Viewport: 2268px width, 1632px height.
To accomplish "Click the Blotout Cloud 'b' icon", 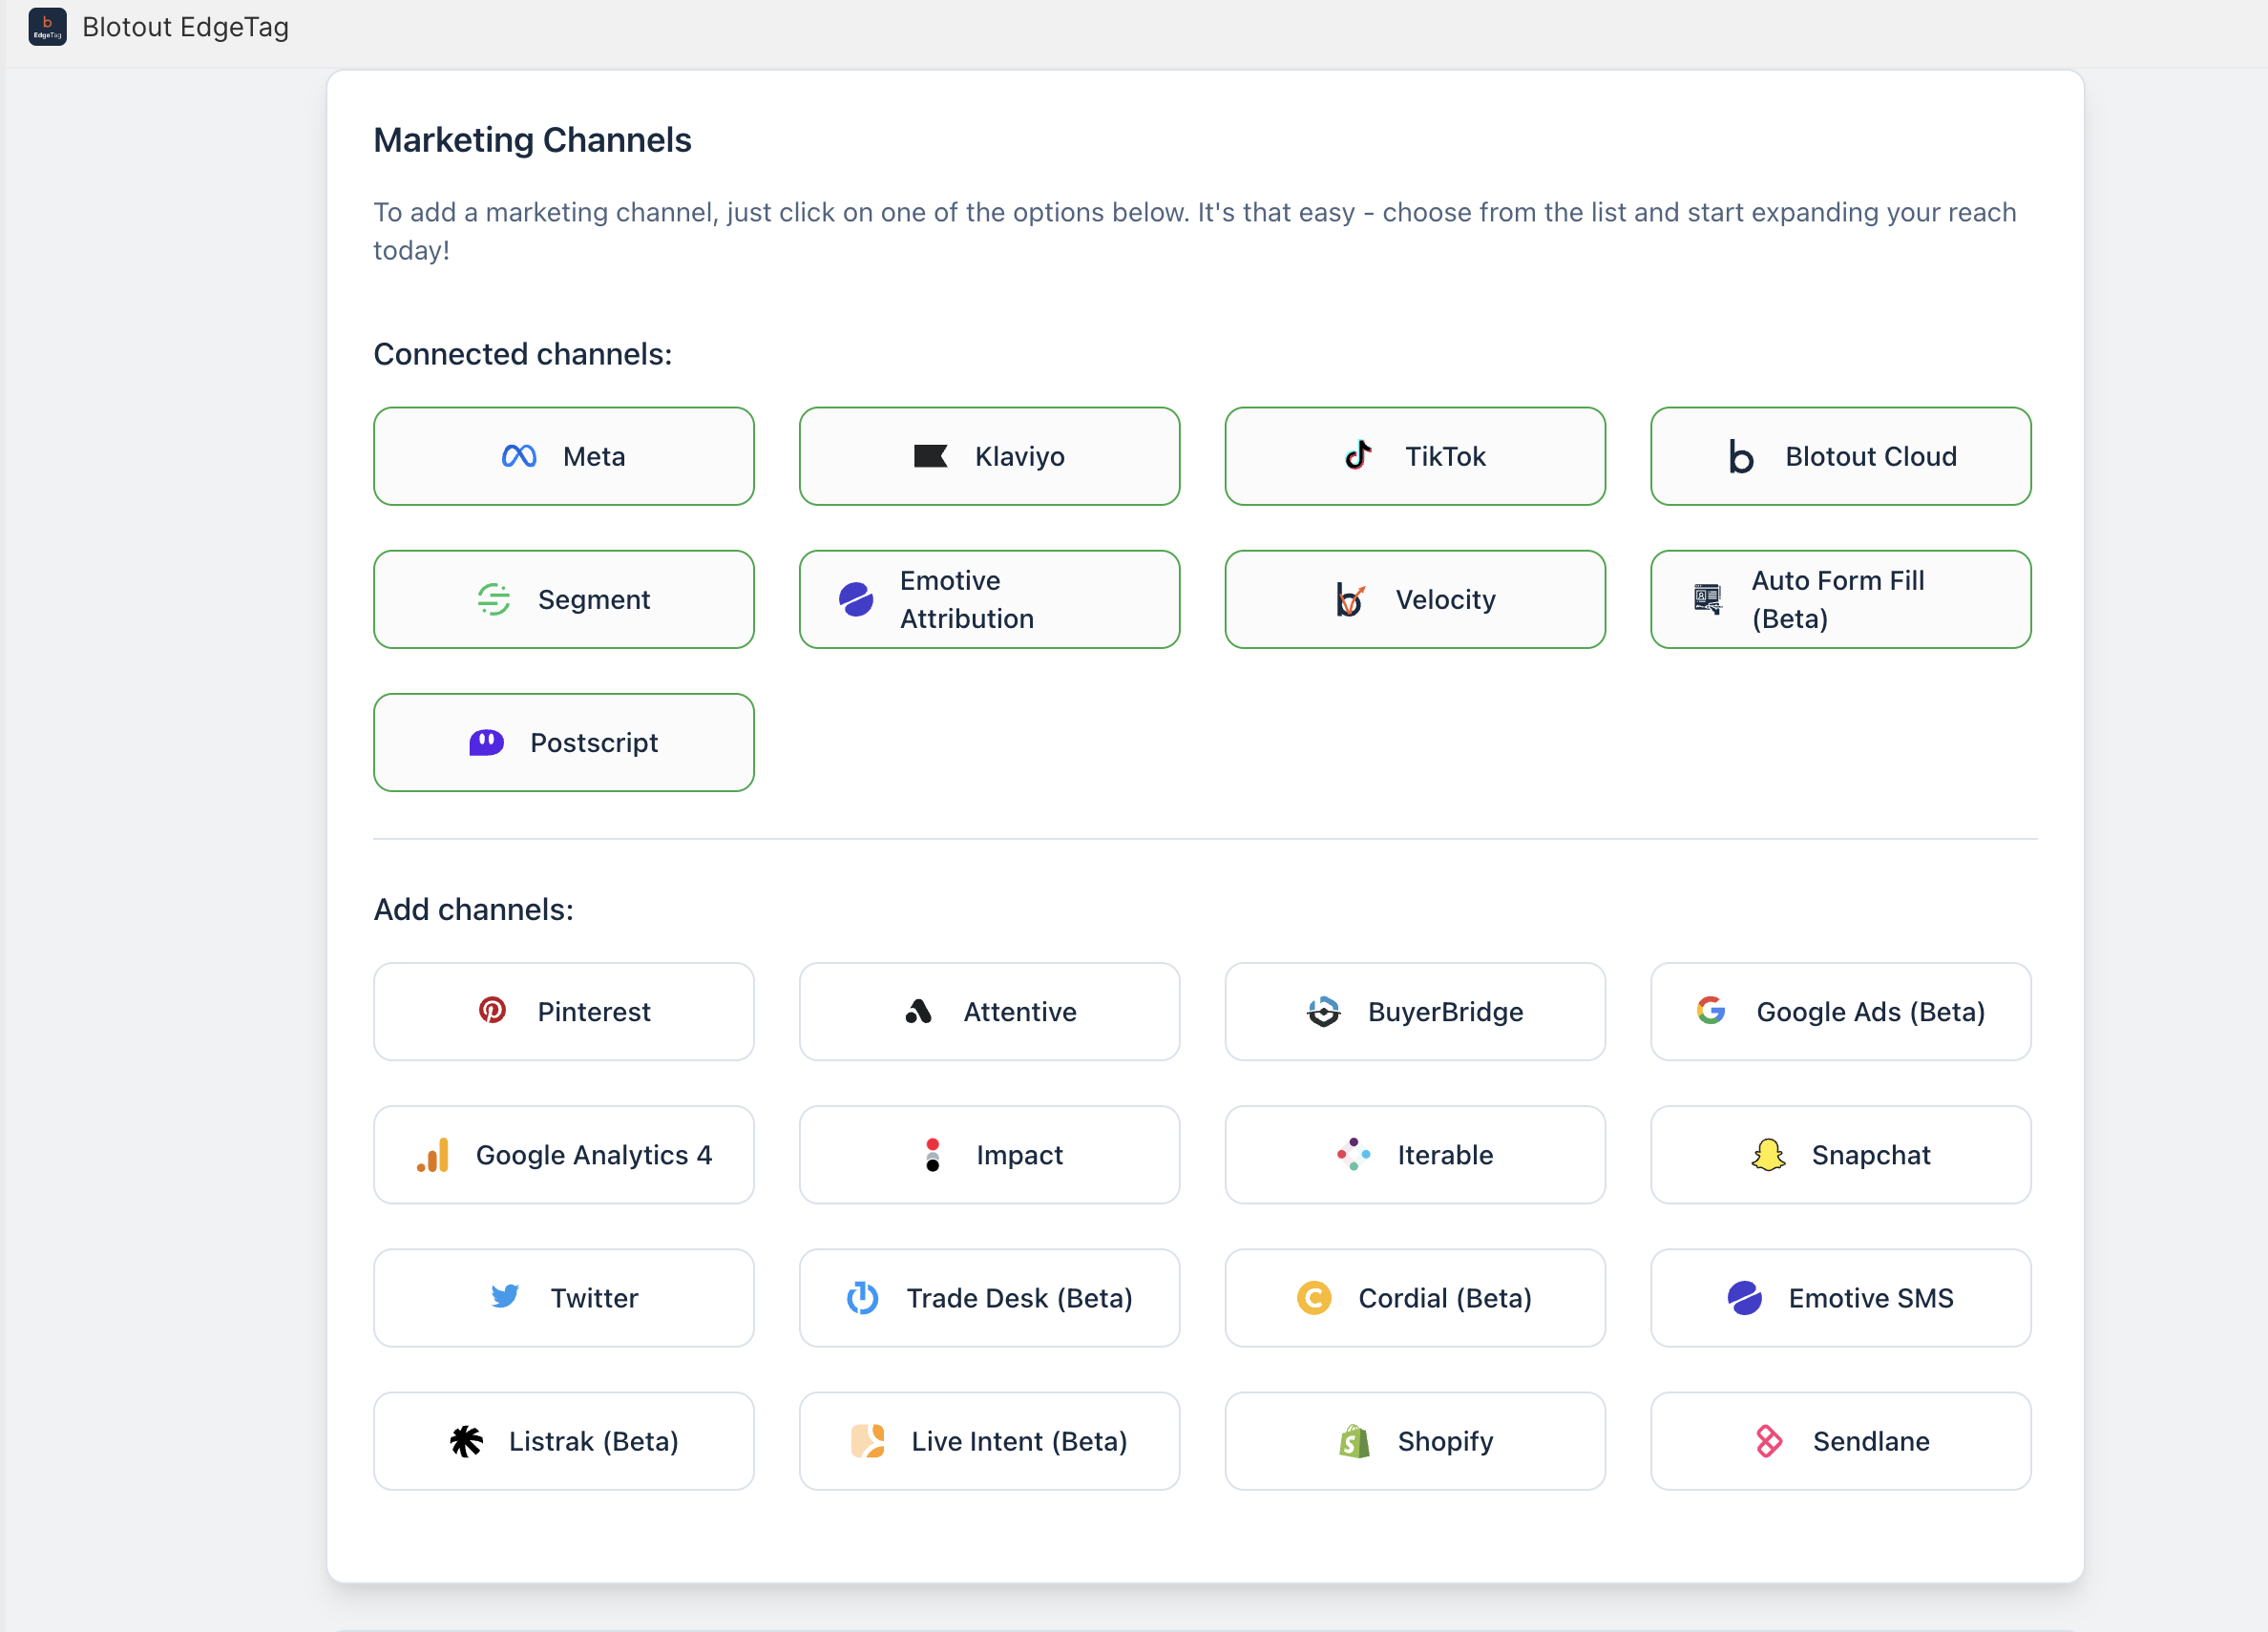I will tap(1741, 457).
